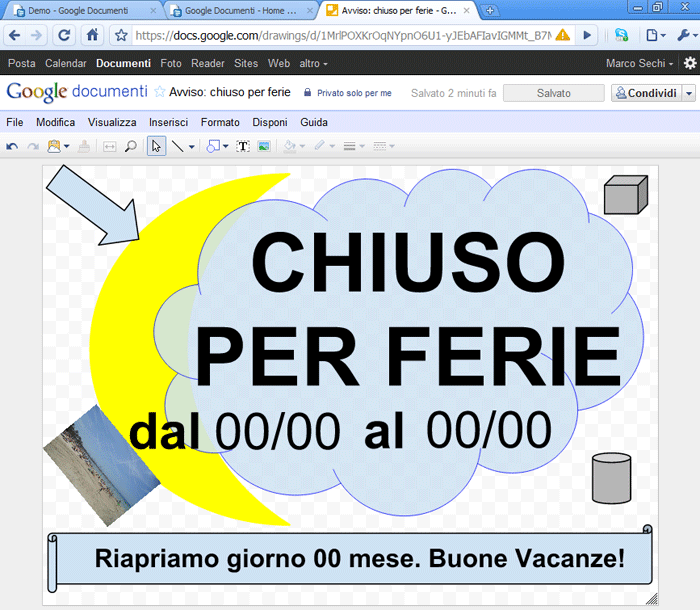Image resolution: width=700 pixels, height=610 pixels.
Task: Click the settings gear icon
Action: [690, 63]
